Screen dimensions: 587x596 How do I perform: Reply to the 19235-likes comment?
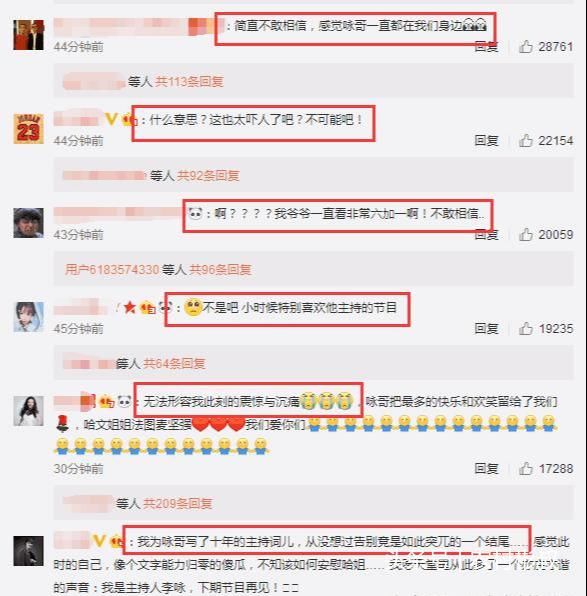point(486,328)
